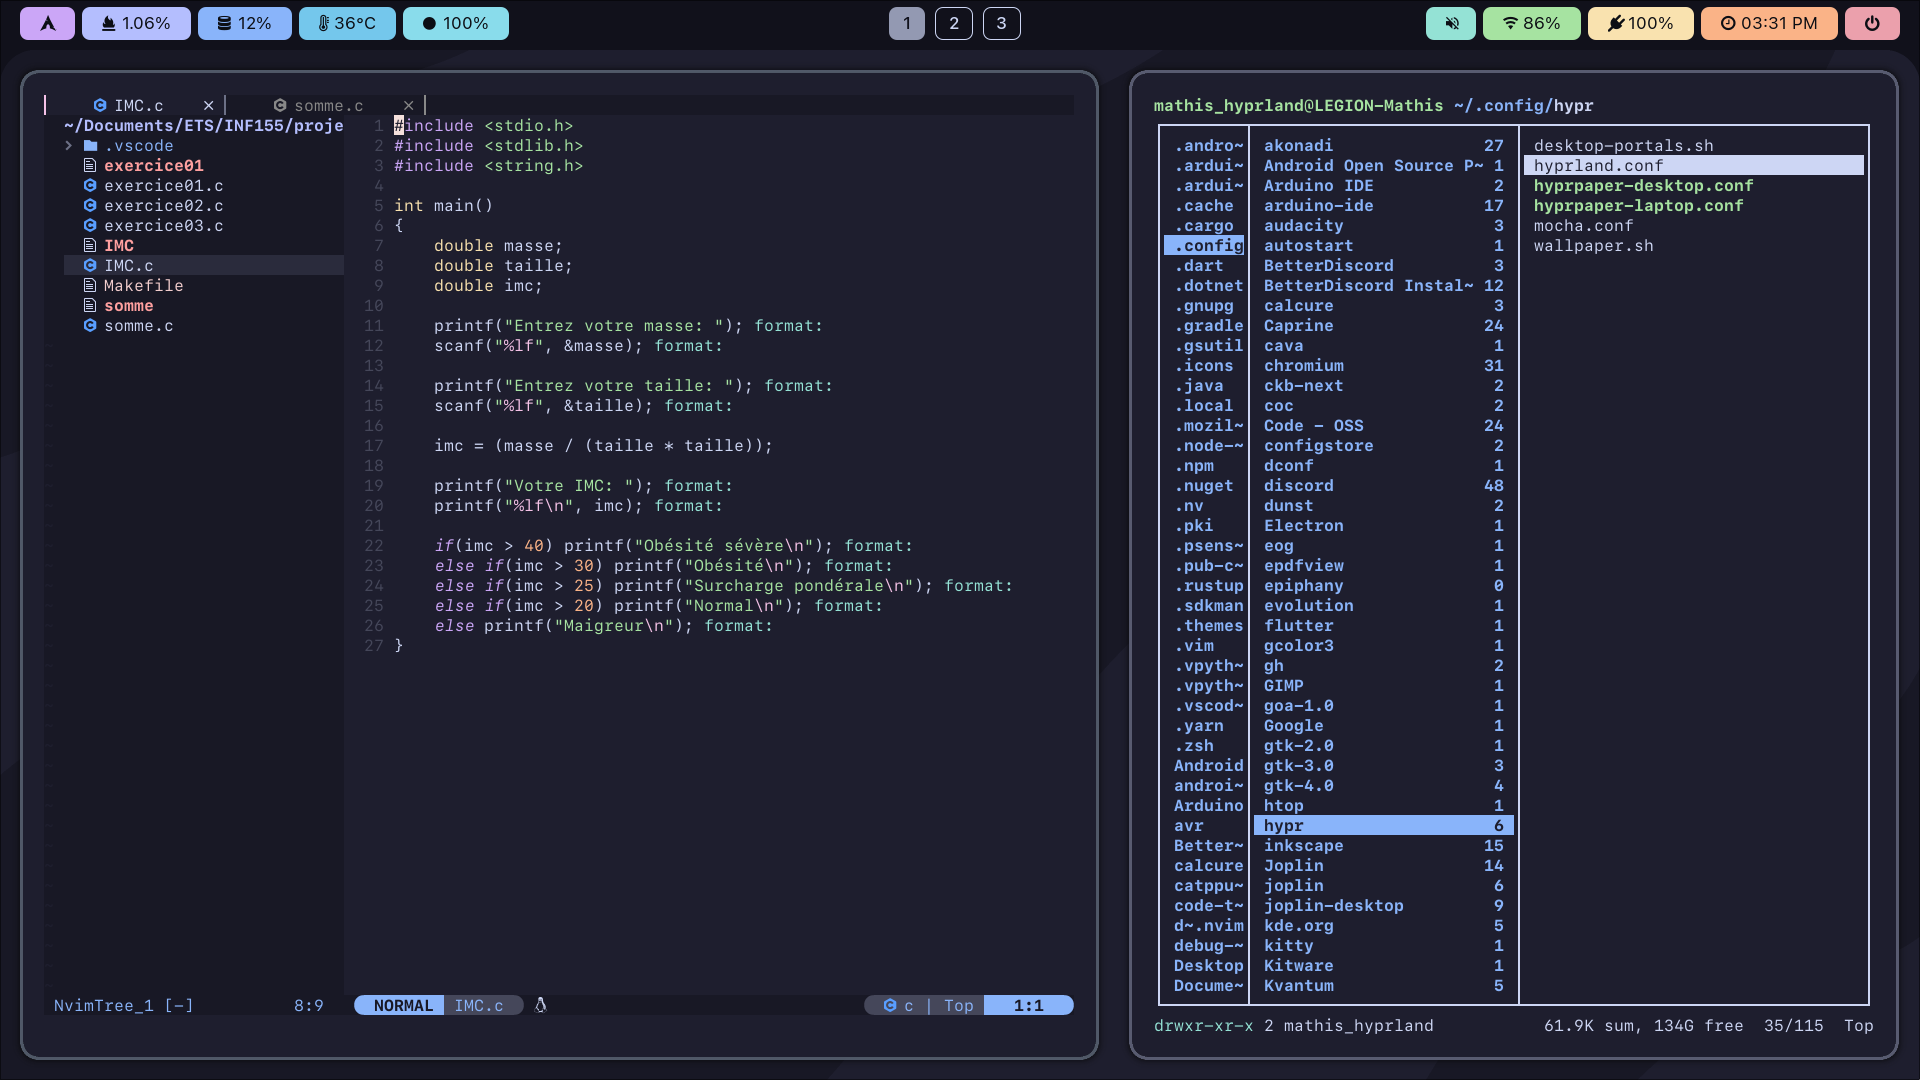The height and width of the screenshot is (1080, 1920).
Task: Toggle the muted volume icon
Action: point(1450,23)
